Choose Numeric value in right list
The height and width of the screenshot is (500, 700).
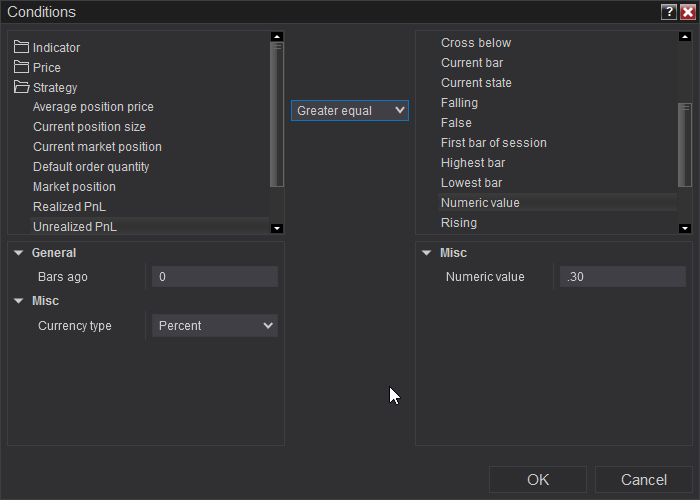(x=480, y=202)
